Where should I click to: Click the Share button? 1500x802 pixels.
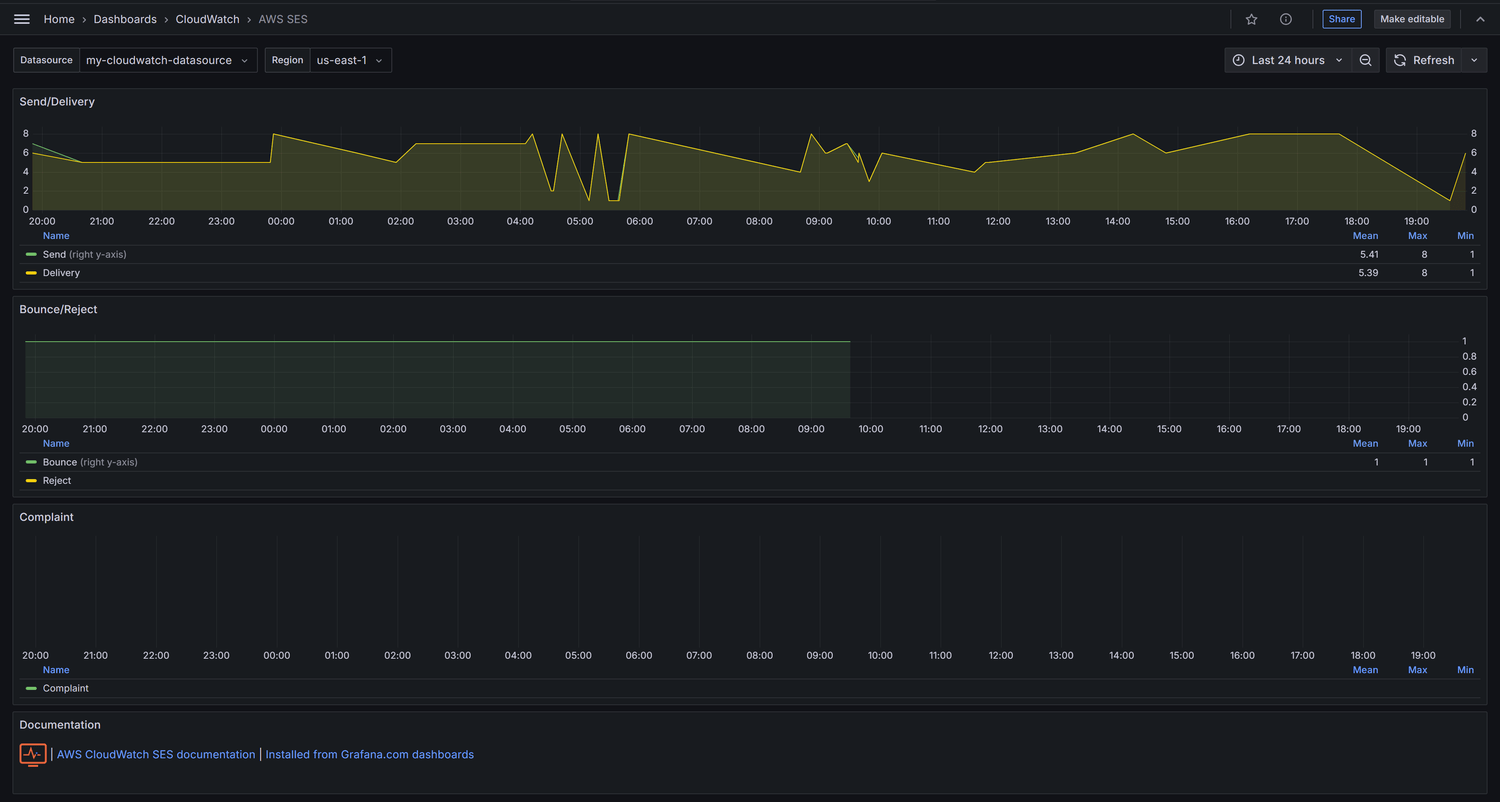[x=1342, y=19]
